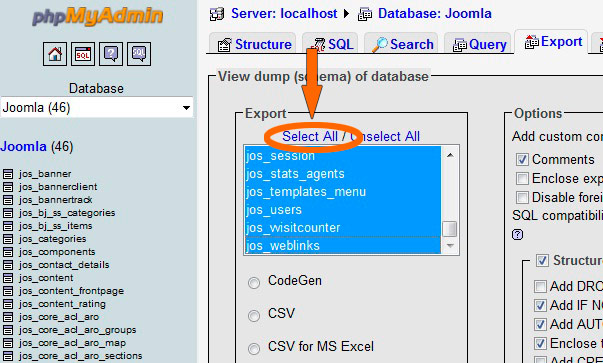
Task: Click table icon beside jos_bj_ss_categories
Action: pyautogui.click(x=8, y=213)
